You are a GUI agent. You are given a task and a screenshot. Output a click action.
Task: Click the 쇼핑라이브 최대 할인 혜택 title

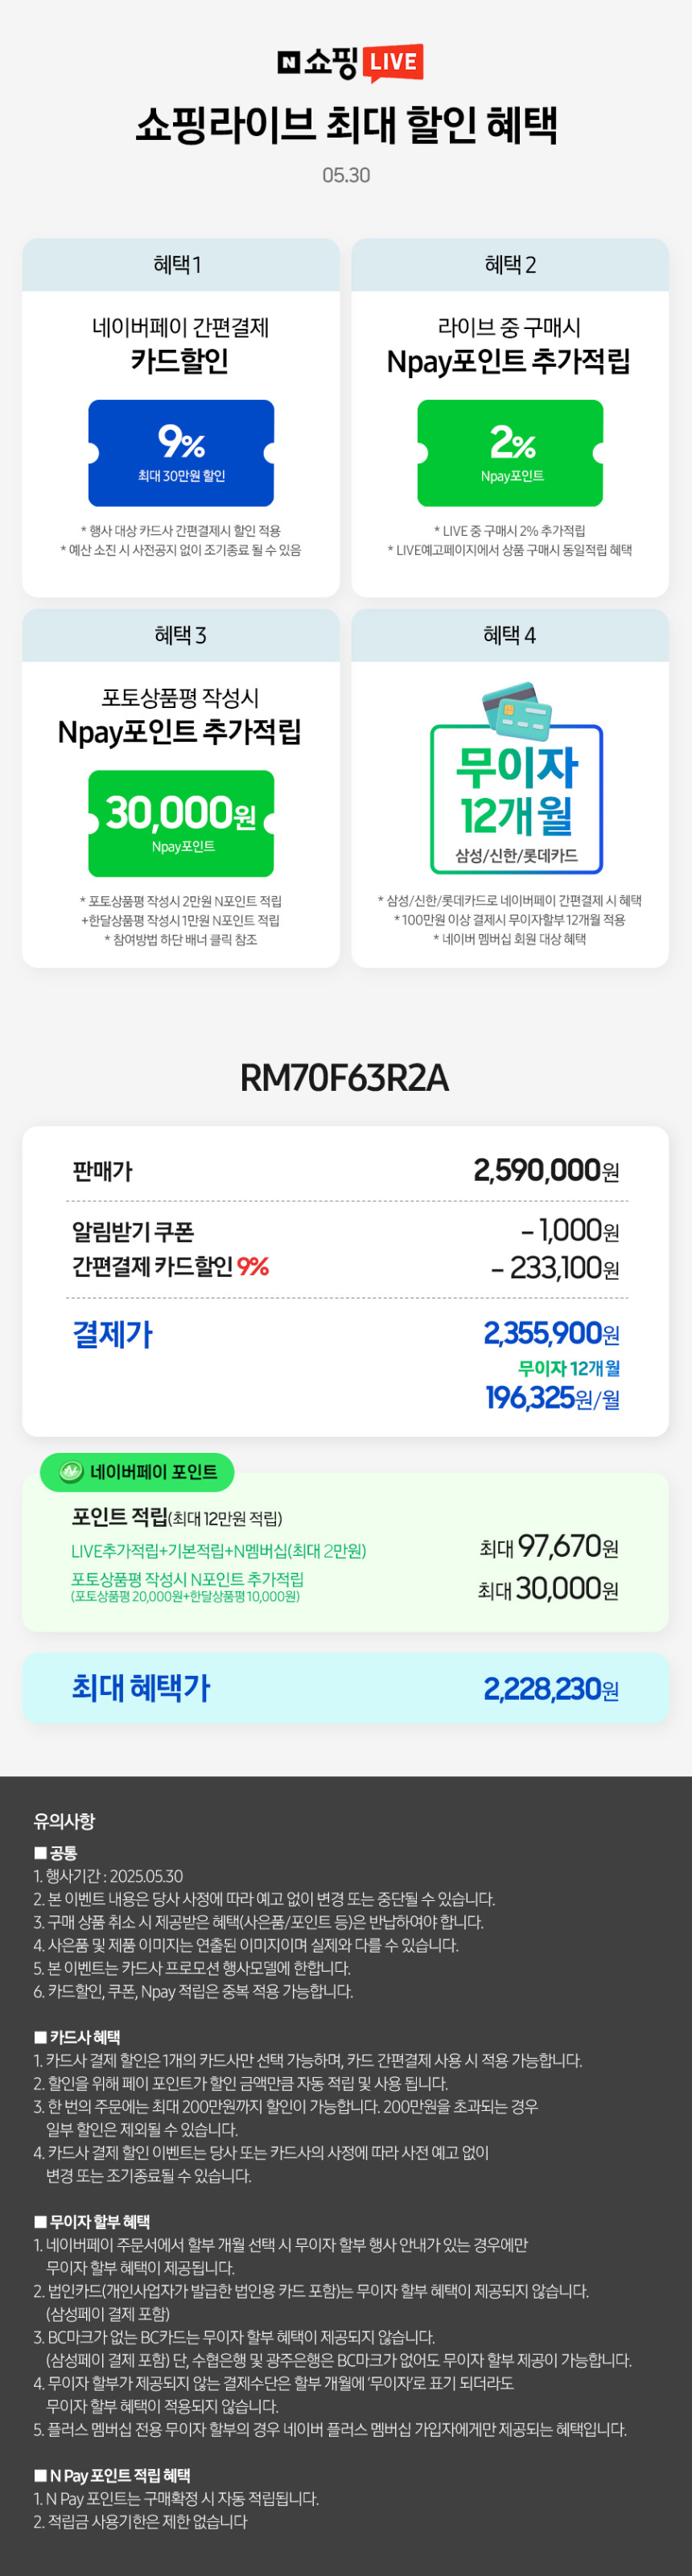346,125
